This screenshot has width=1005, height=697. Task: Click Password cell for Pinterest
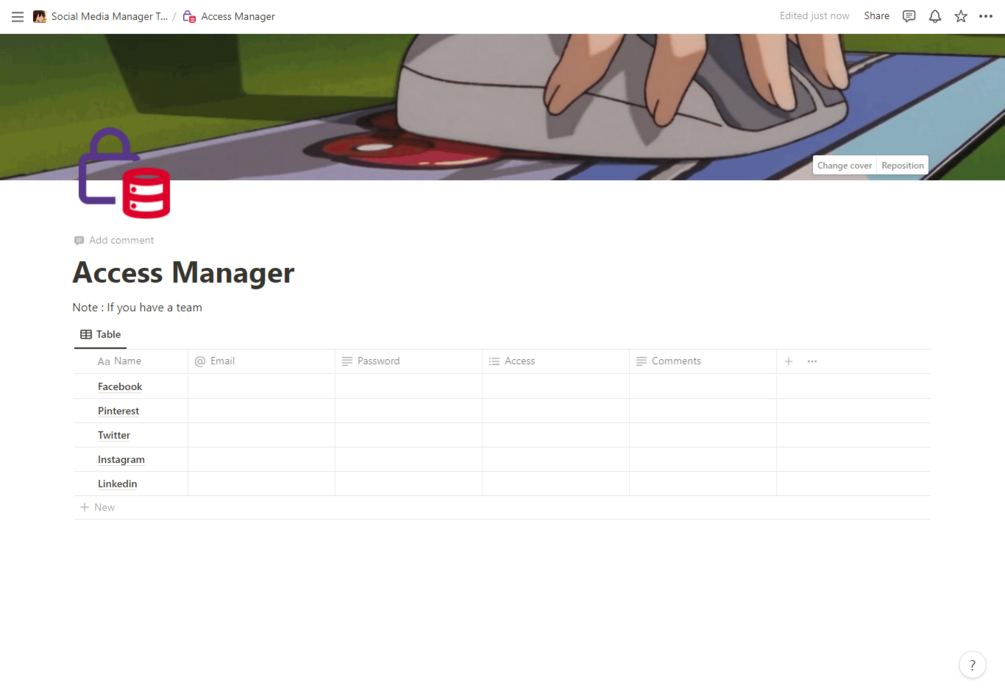(x=409, y=411)
